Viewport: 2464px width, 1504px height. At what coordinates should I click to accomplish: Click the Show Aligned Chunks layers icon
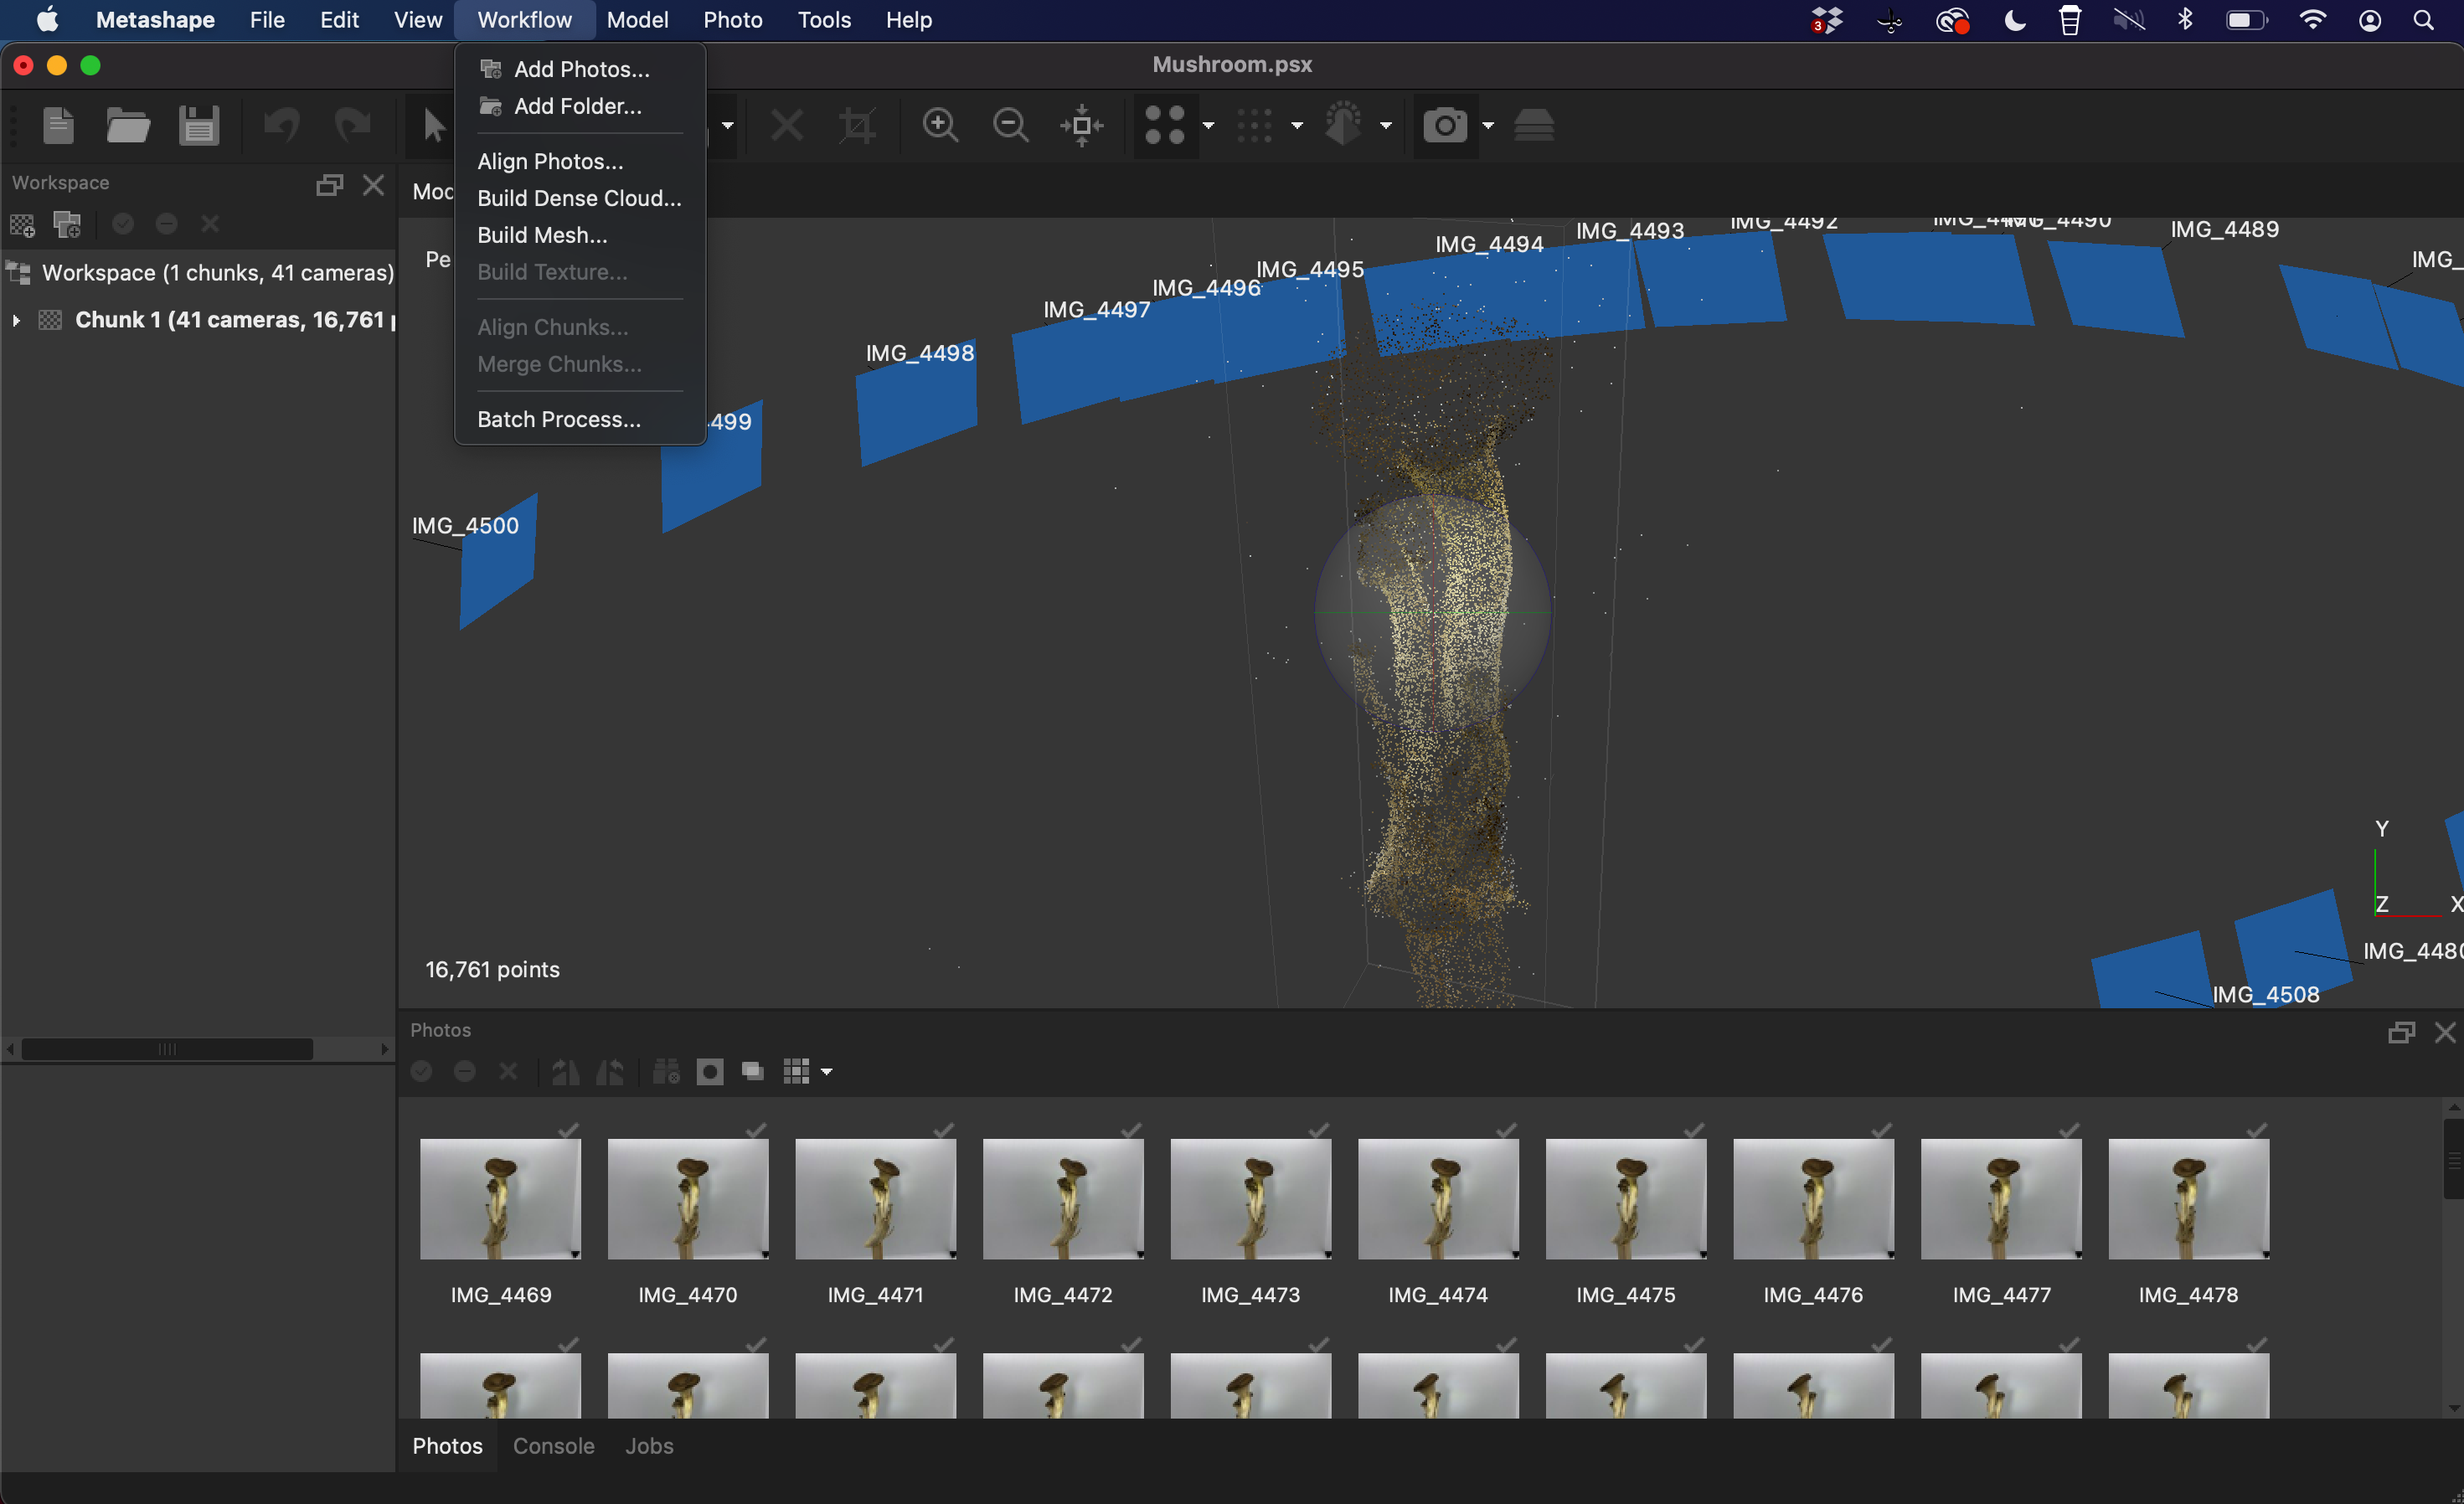(1534, 126)
